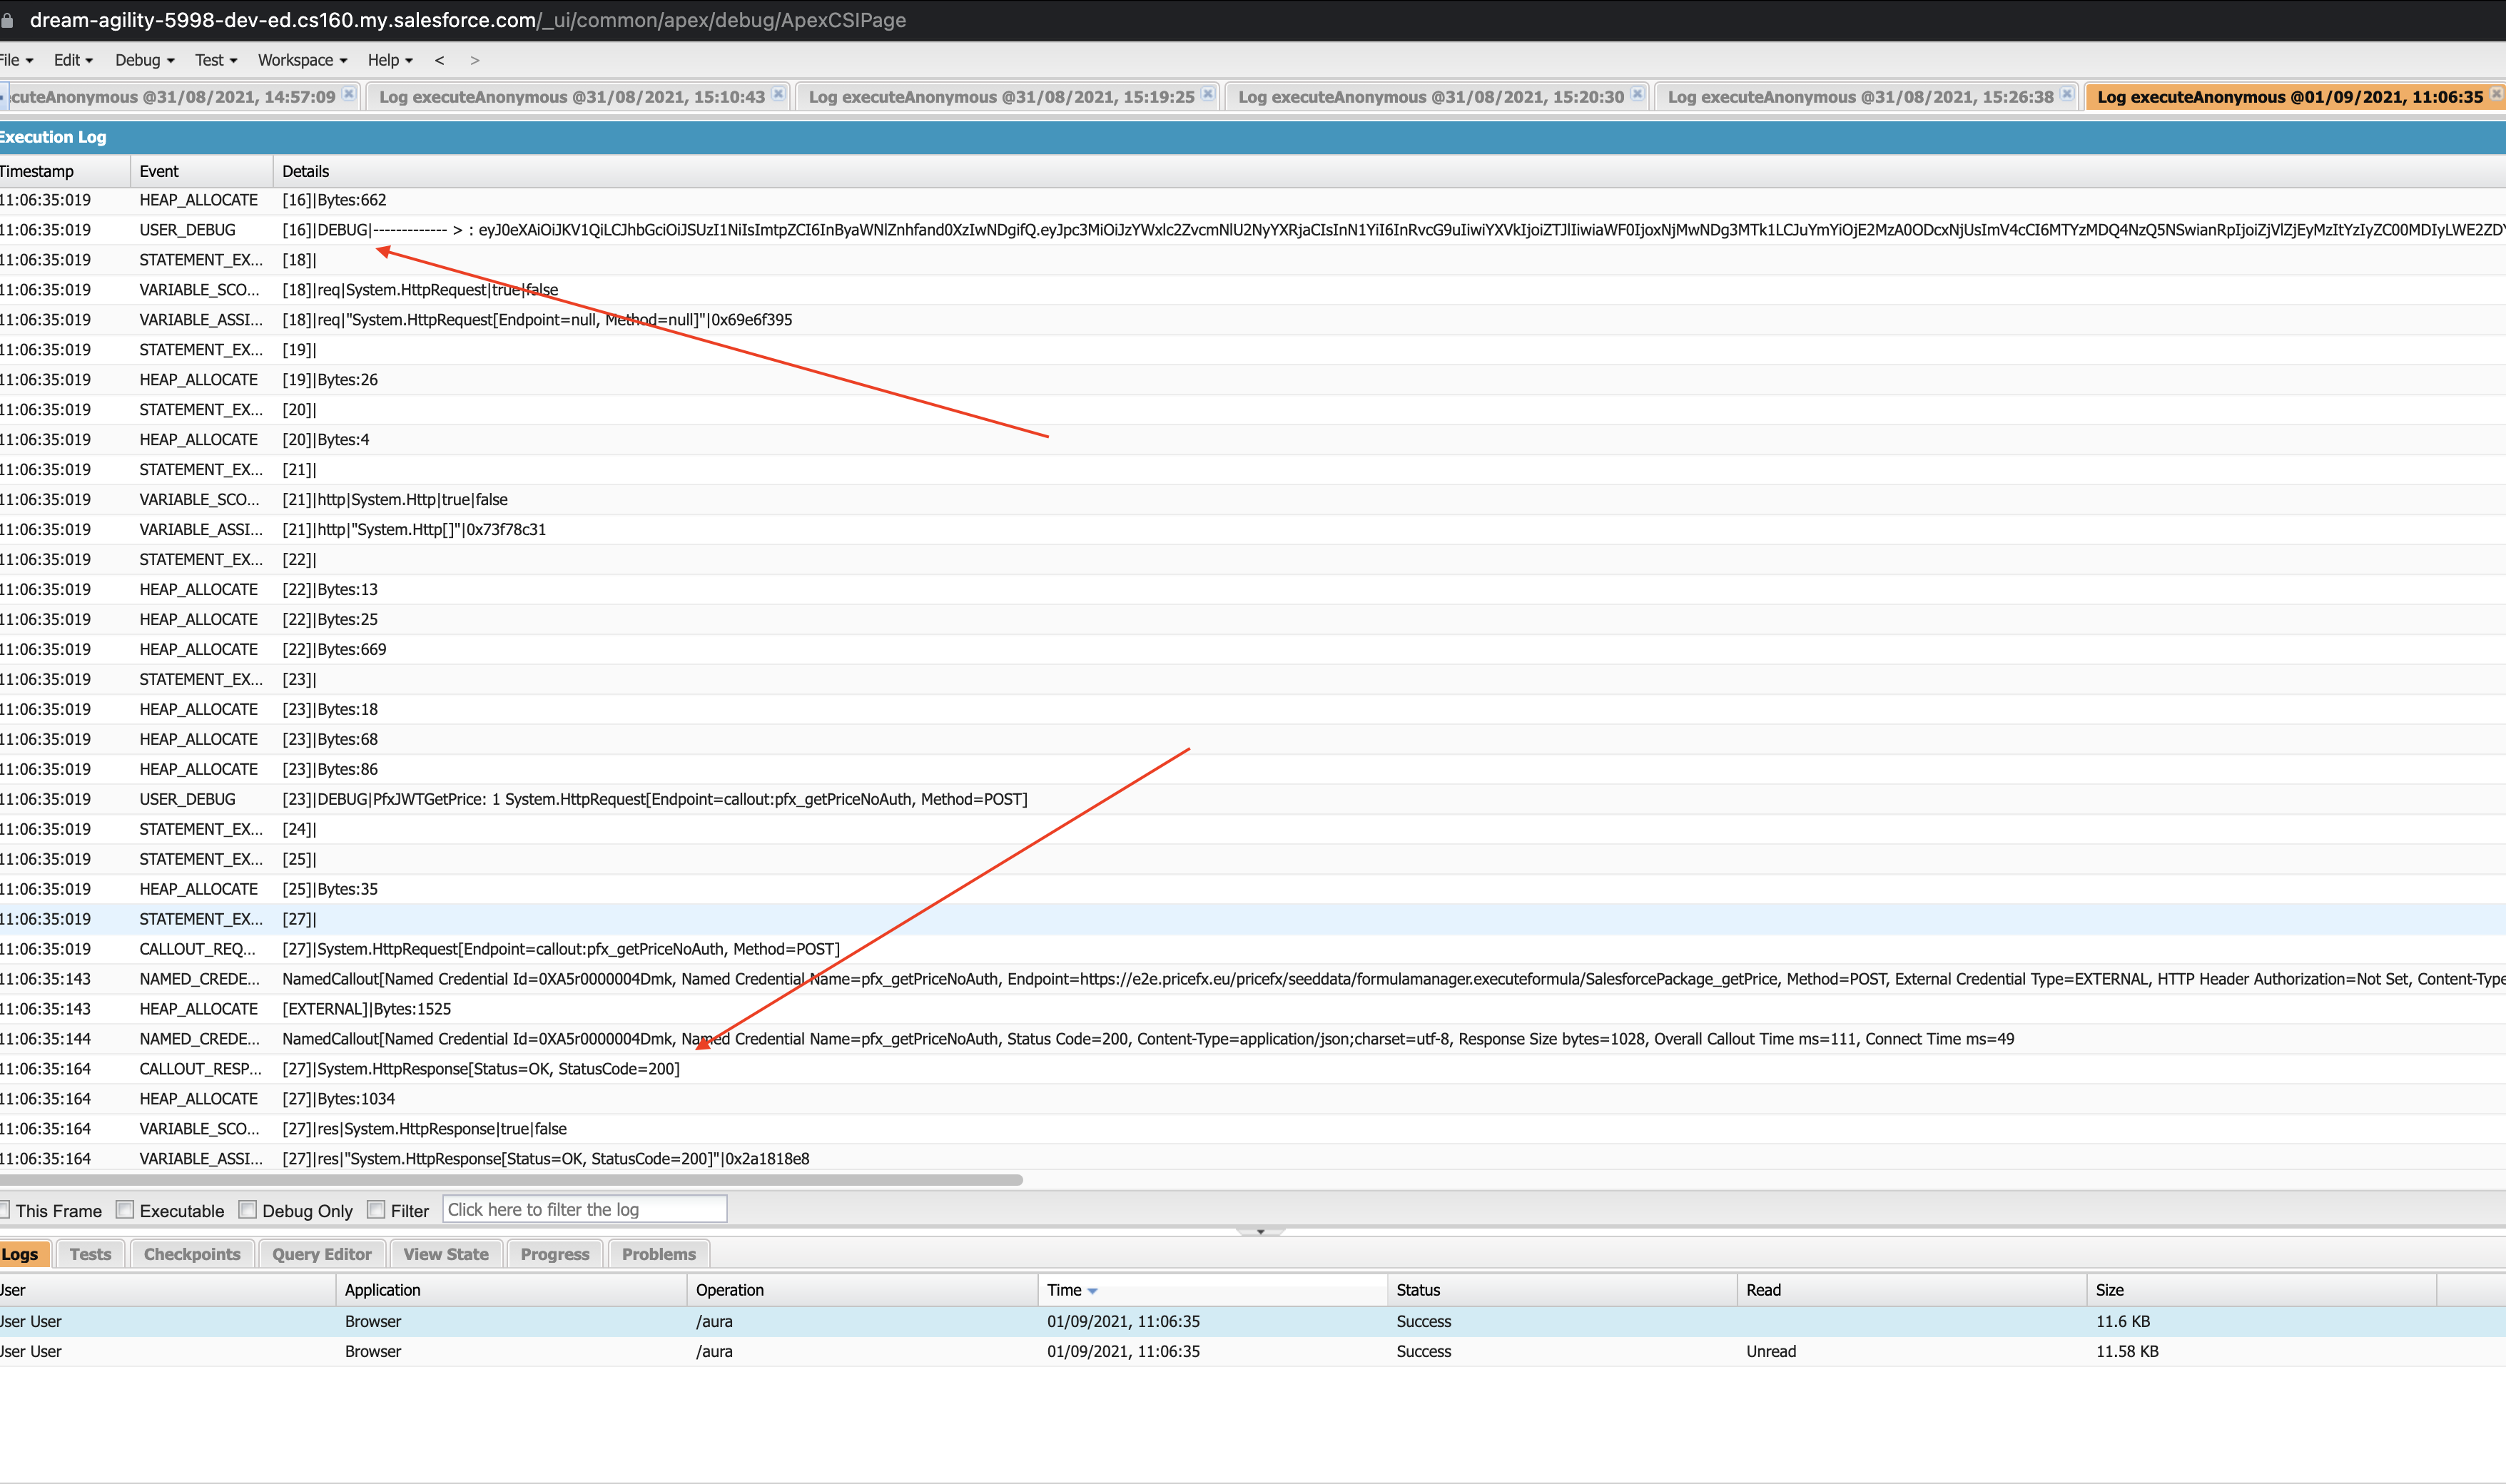Navigate back using the left arrow icon
The width and height of the screenshot is (2506, 1484).
tap(439, 60)
